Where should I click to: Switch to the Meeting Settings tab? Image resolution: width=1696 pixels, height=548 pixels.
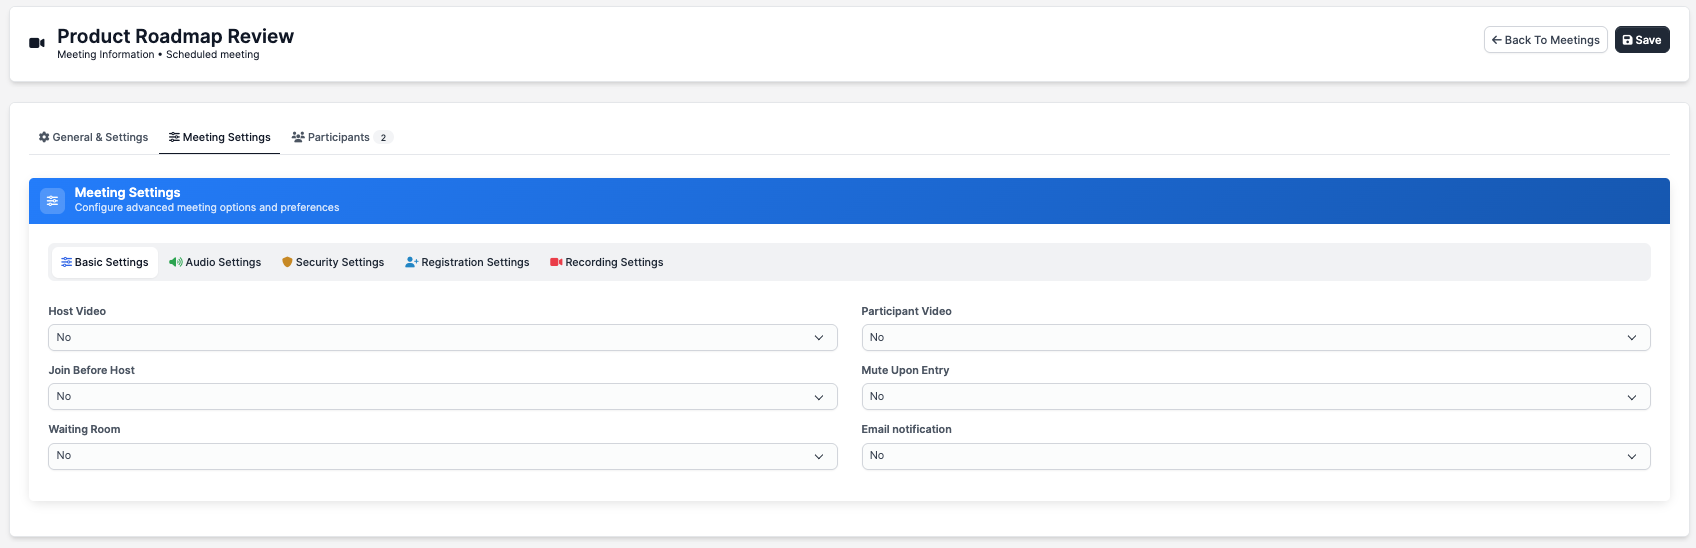(x=220, y=137)
